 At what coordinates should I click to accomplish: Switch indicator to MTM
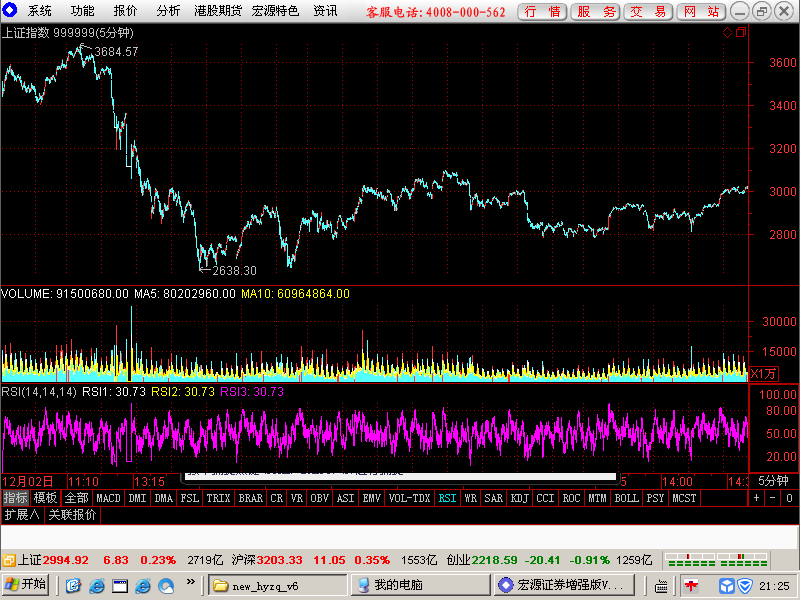click(x=597, y=498)
